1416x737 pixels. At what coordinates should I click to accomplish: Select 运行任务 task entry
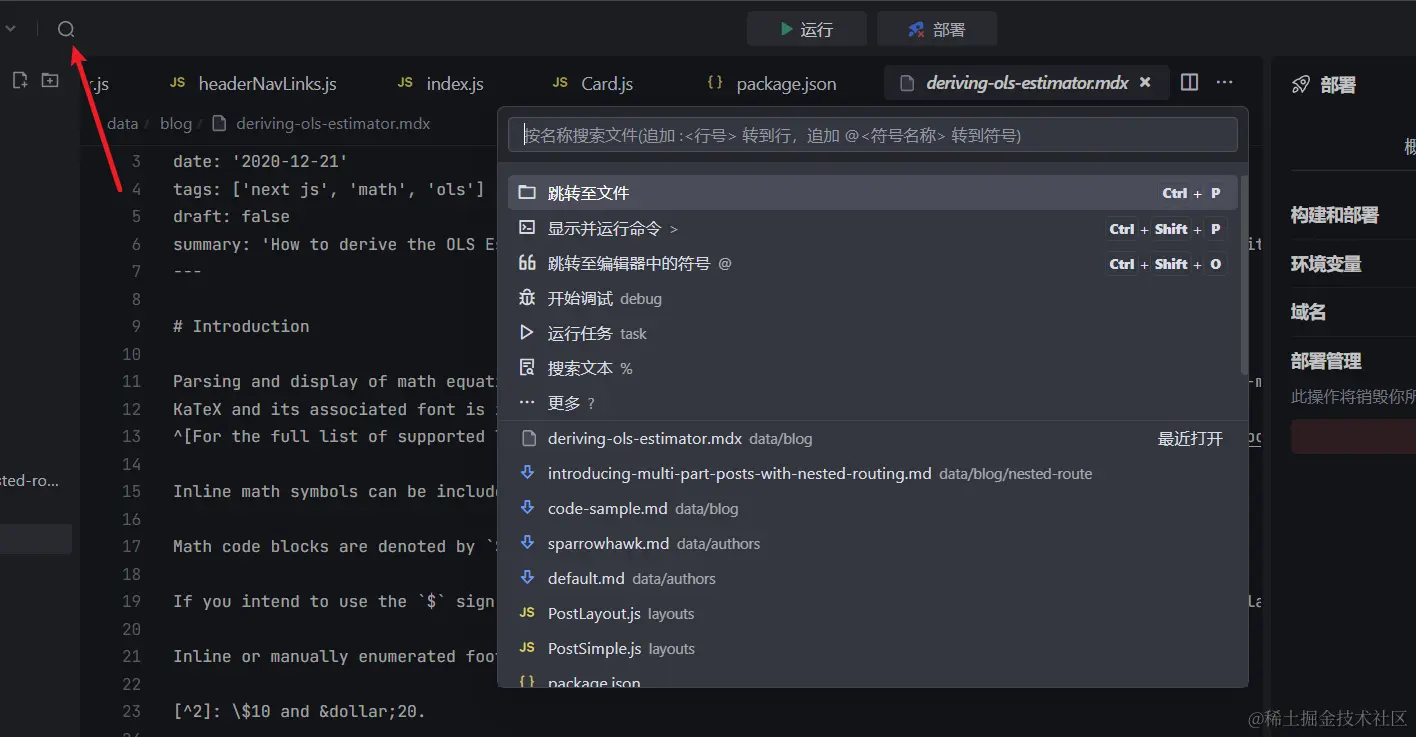click(x=873, y=333)
